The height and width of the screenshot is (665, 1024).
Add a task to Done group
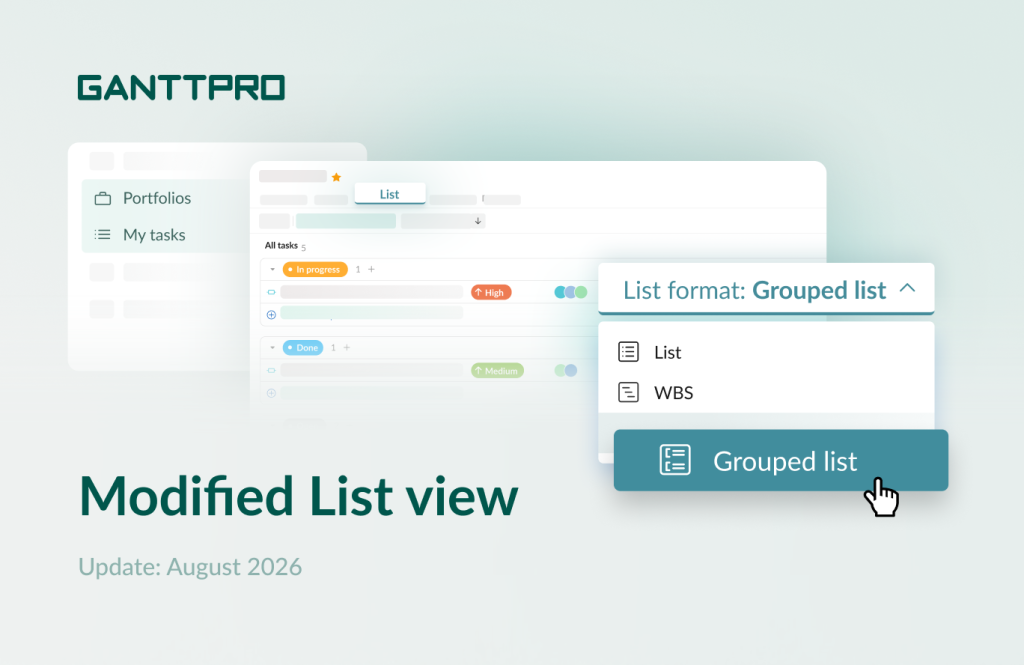pos(347,348)
